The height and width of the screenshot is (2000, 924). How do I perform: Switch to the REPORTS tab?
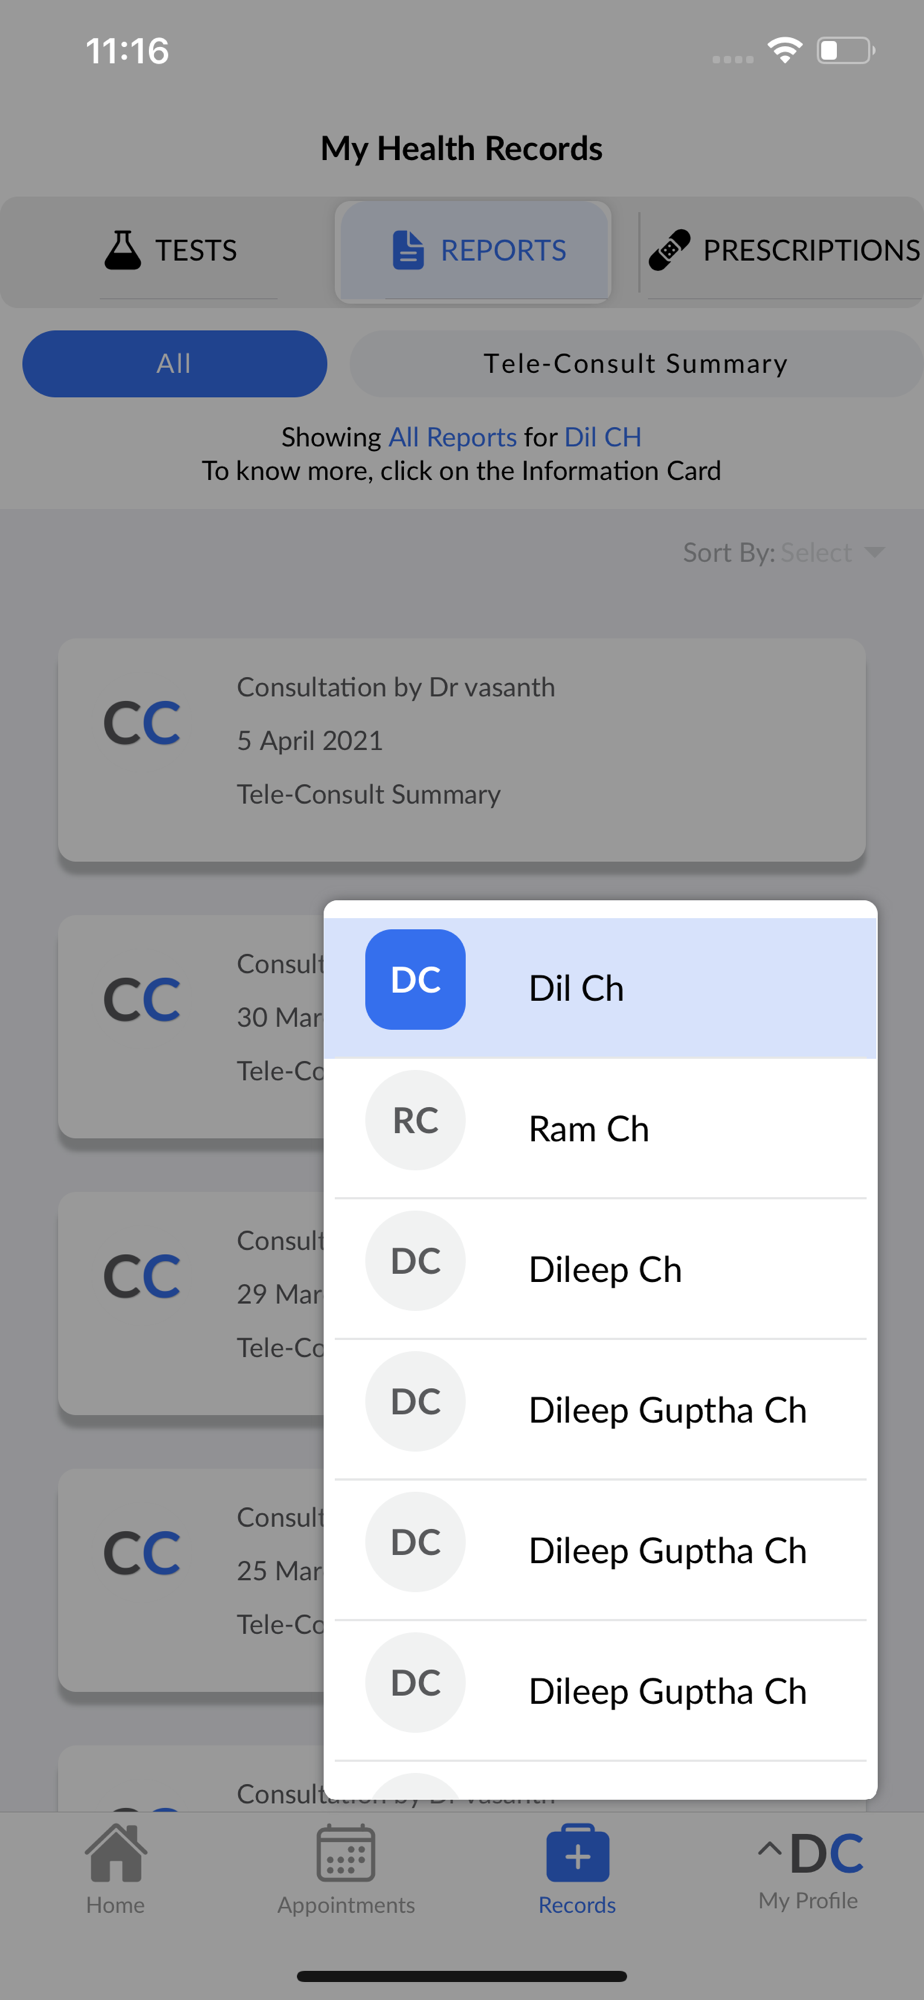pos(474,250)
